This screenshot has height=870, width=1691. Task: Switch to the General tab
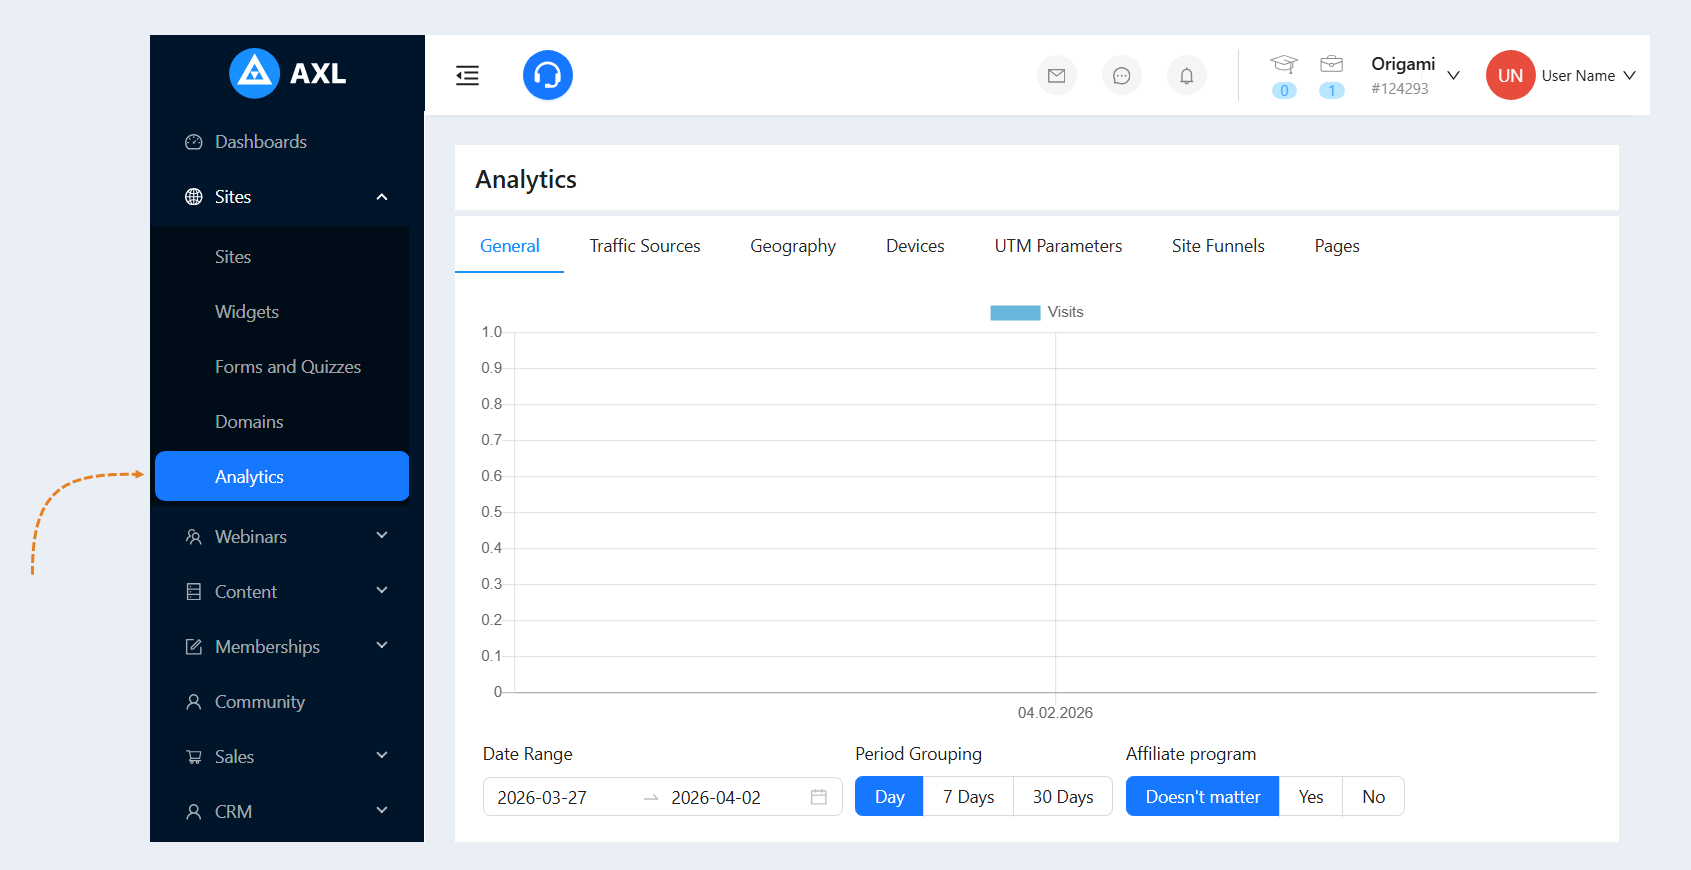click(510, 246)
